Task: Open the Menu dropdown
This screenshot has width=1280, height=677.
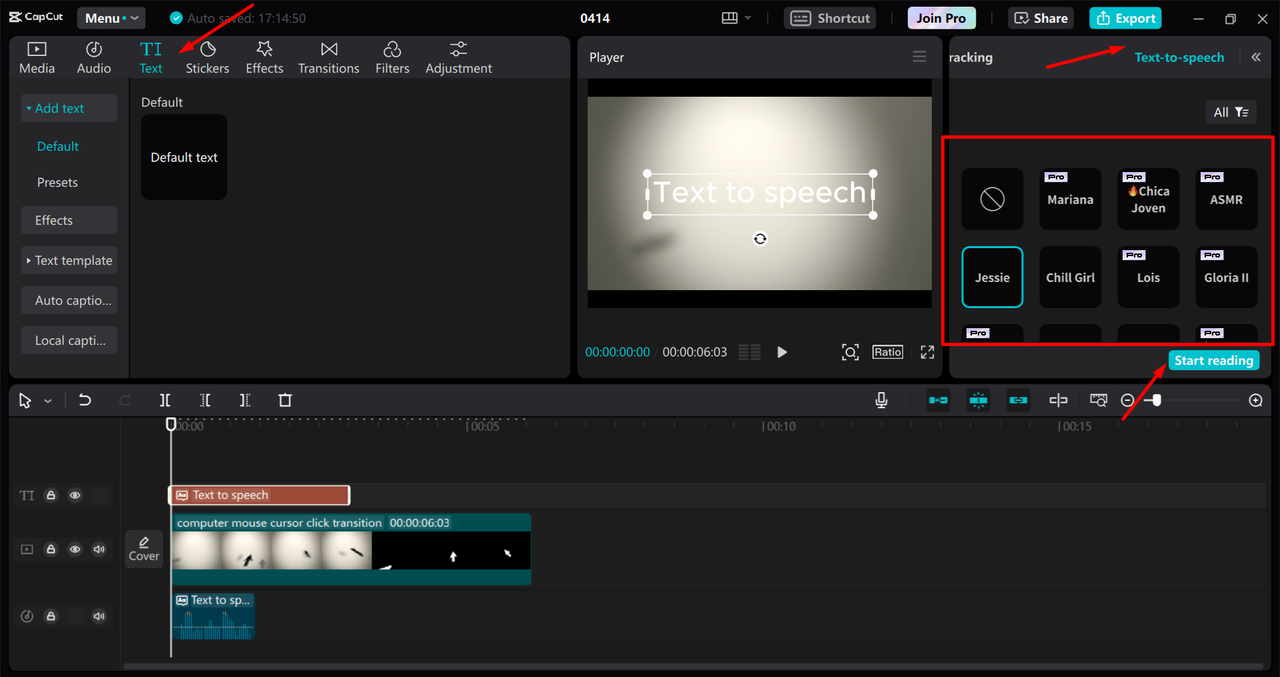Action: tap(109, 18)
